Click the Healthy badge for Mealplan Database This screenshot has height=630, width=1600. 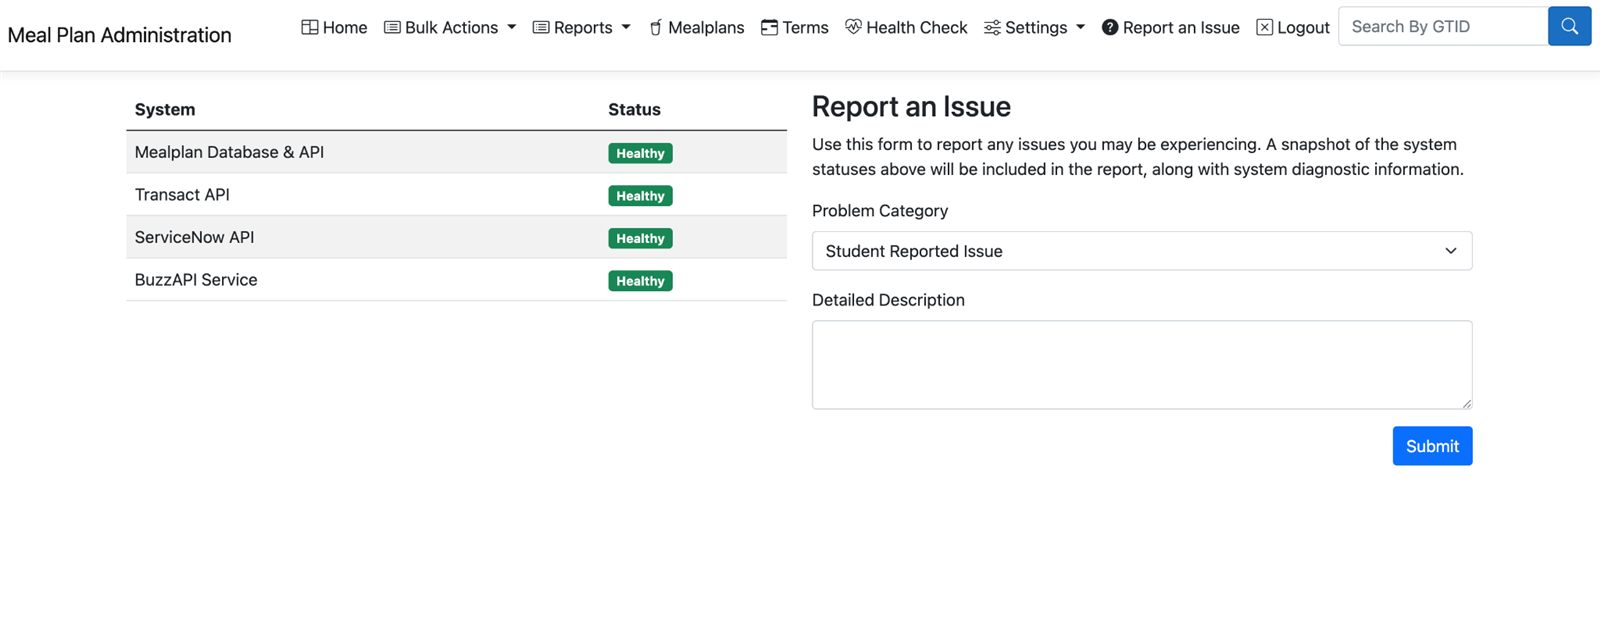[640, 153]
